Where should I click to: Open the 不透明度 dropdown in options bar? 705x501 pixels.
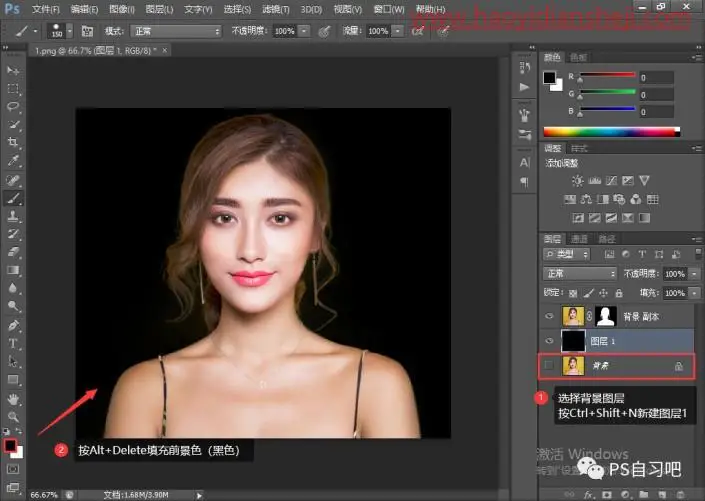304,31
